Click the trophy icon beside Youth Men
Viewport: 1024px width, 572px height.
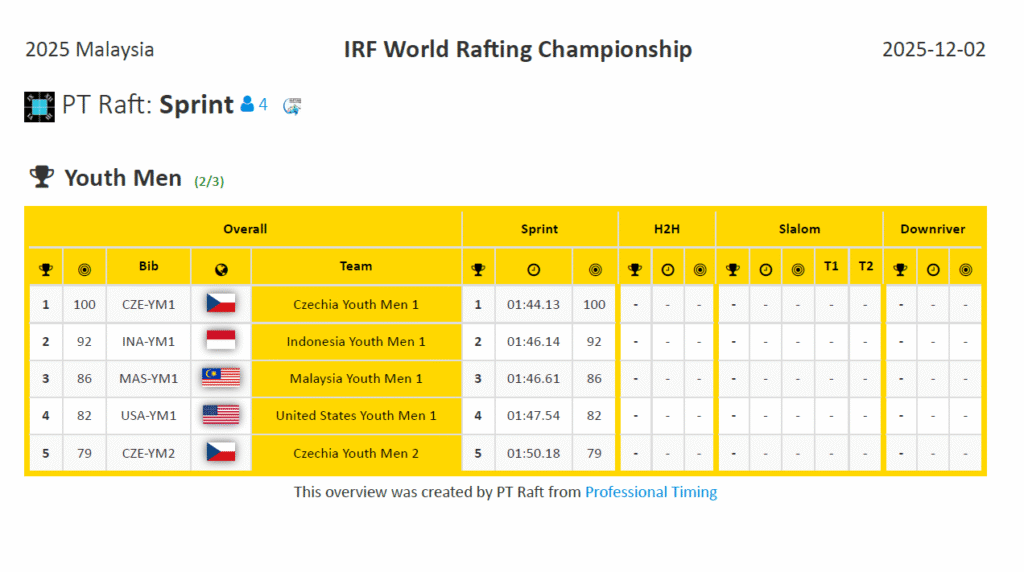pyautogui.click(x=41, y=178)
